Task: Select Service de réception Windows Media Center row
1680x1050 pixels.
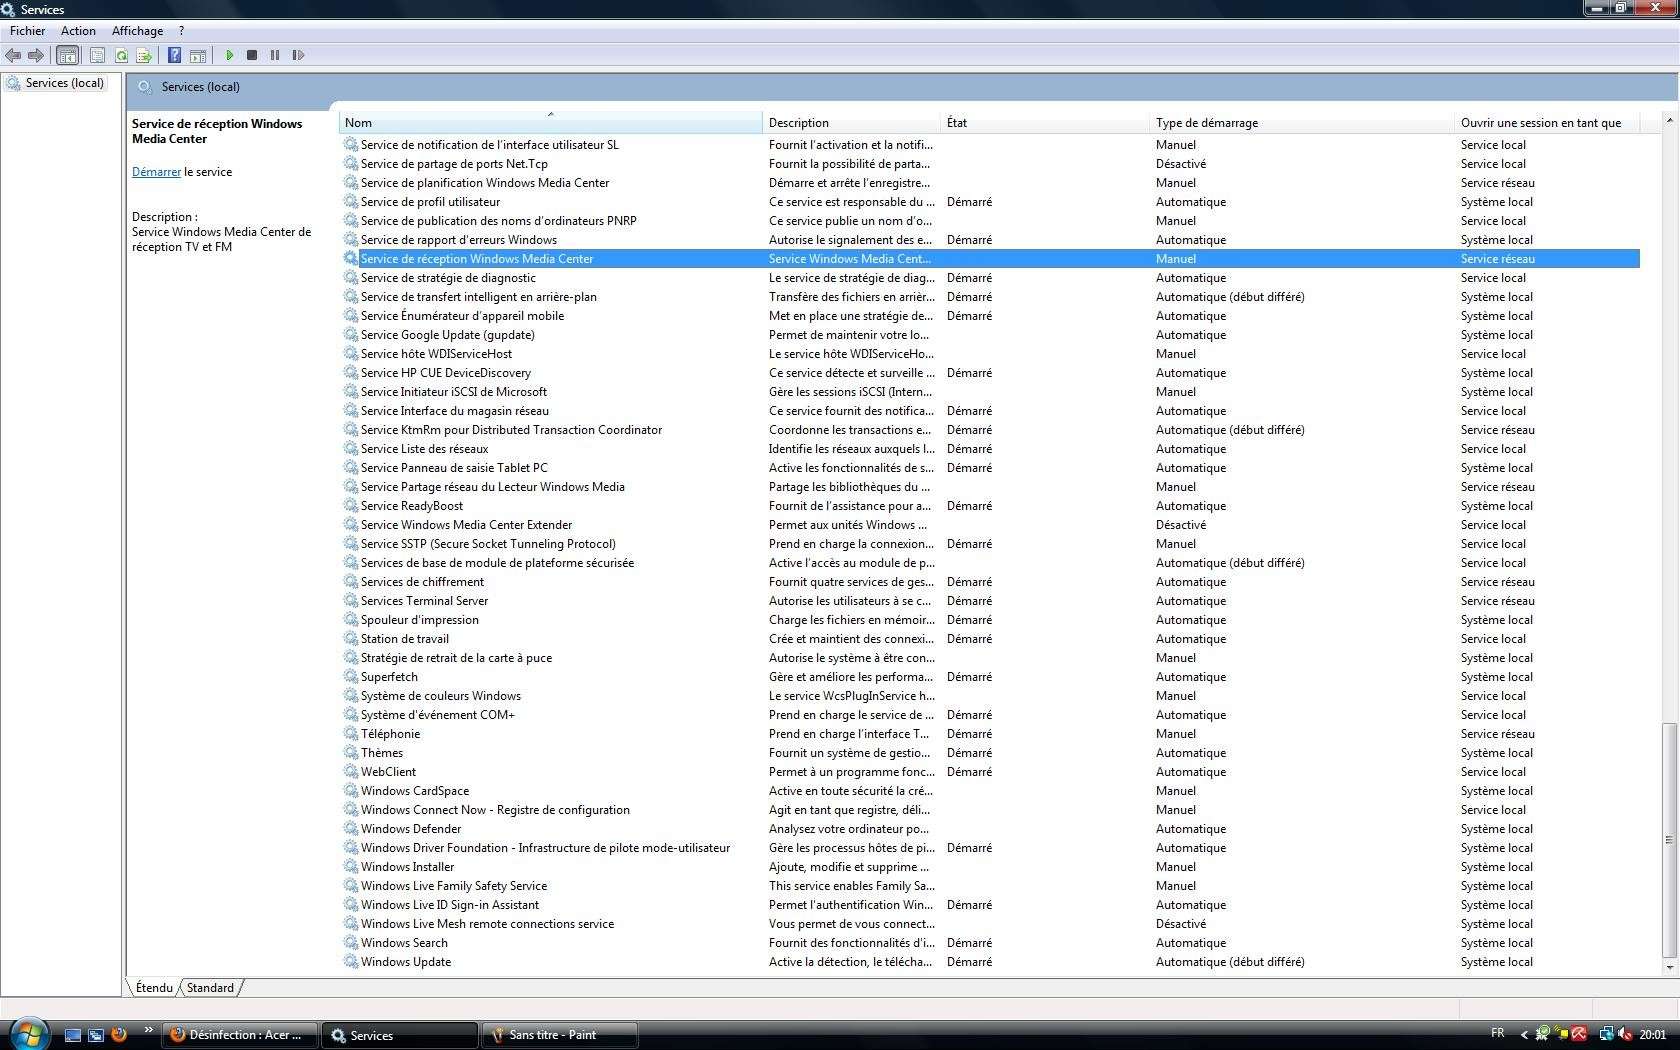Action: [x=990, y=259]
